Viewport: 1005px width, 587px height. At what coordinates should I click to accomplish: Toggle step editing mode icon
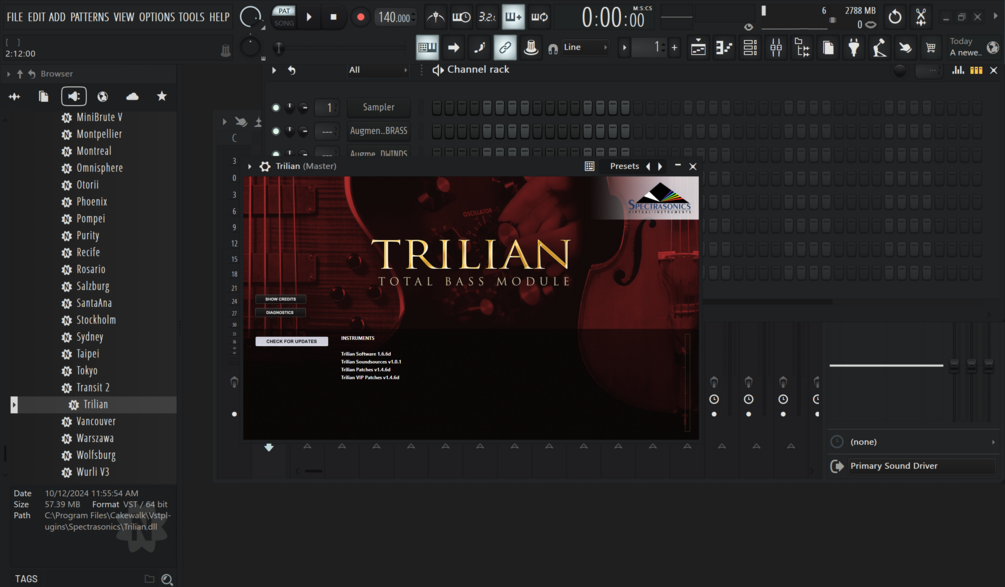click(x=479, y=47)
